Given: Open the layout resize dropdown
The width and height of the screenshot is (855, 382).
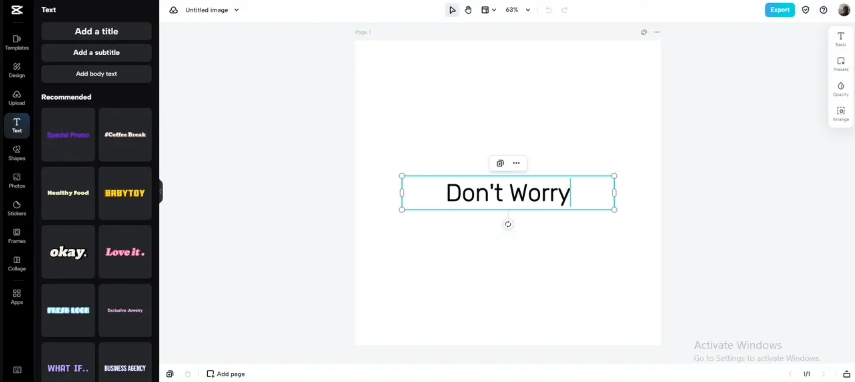Looking at the screenshot, I should click(489, 10).
